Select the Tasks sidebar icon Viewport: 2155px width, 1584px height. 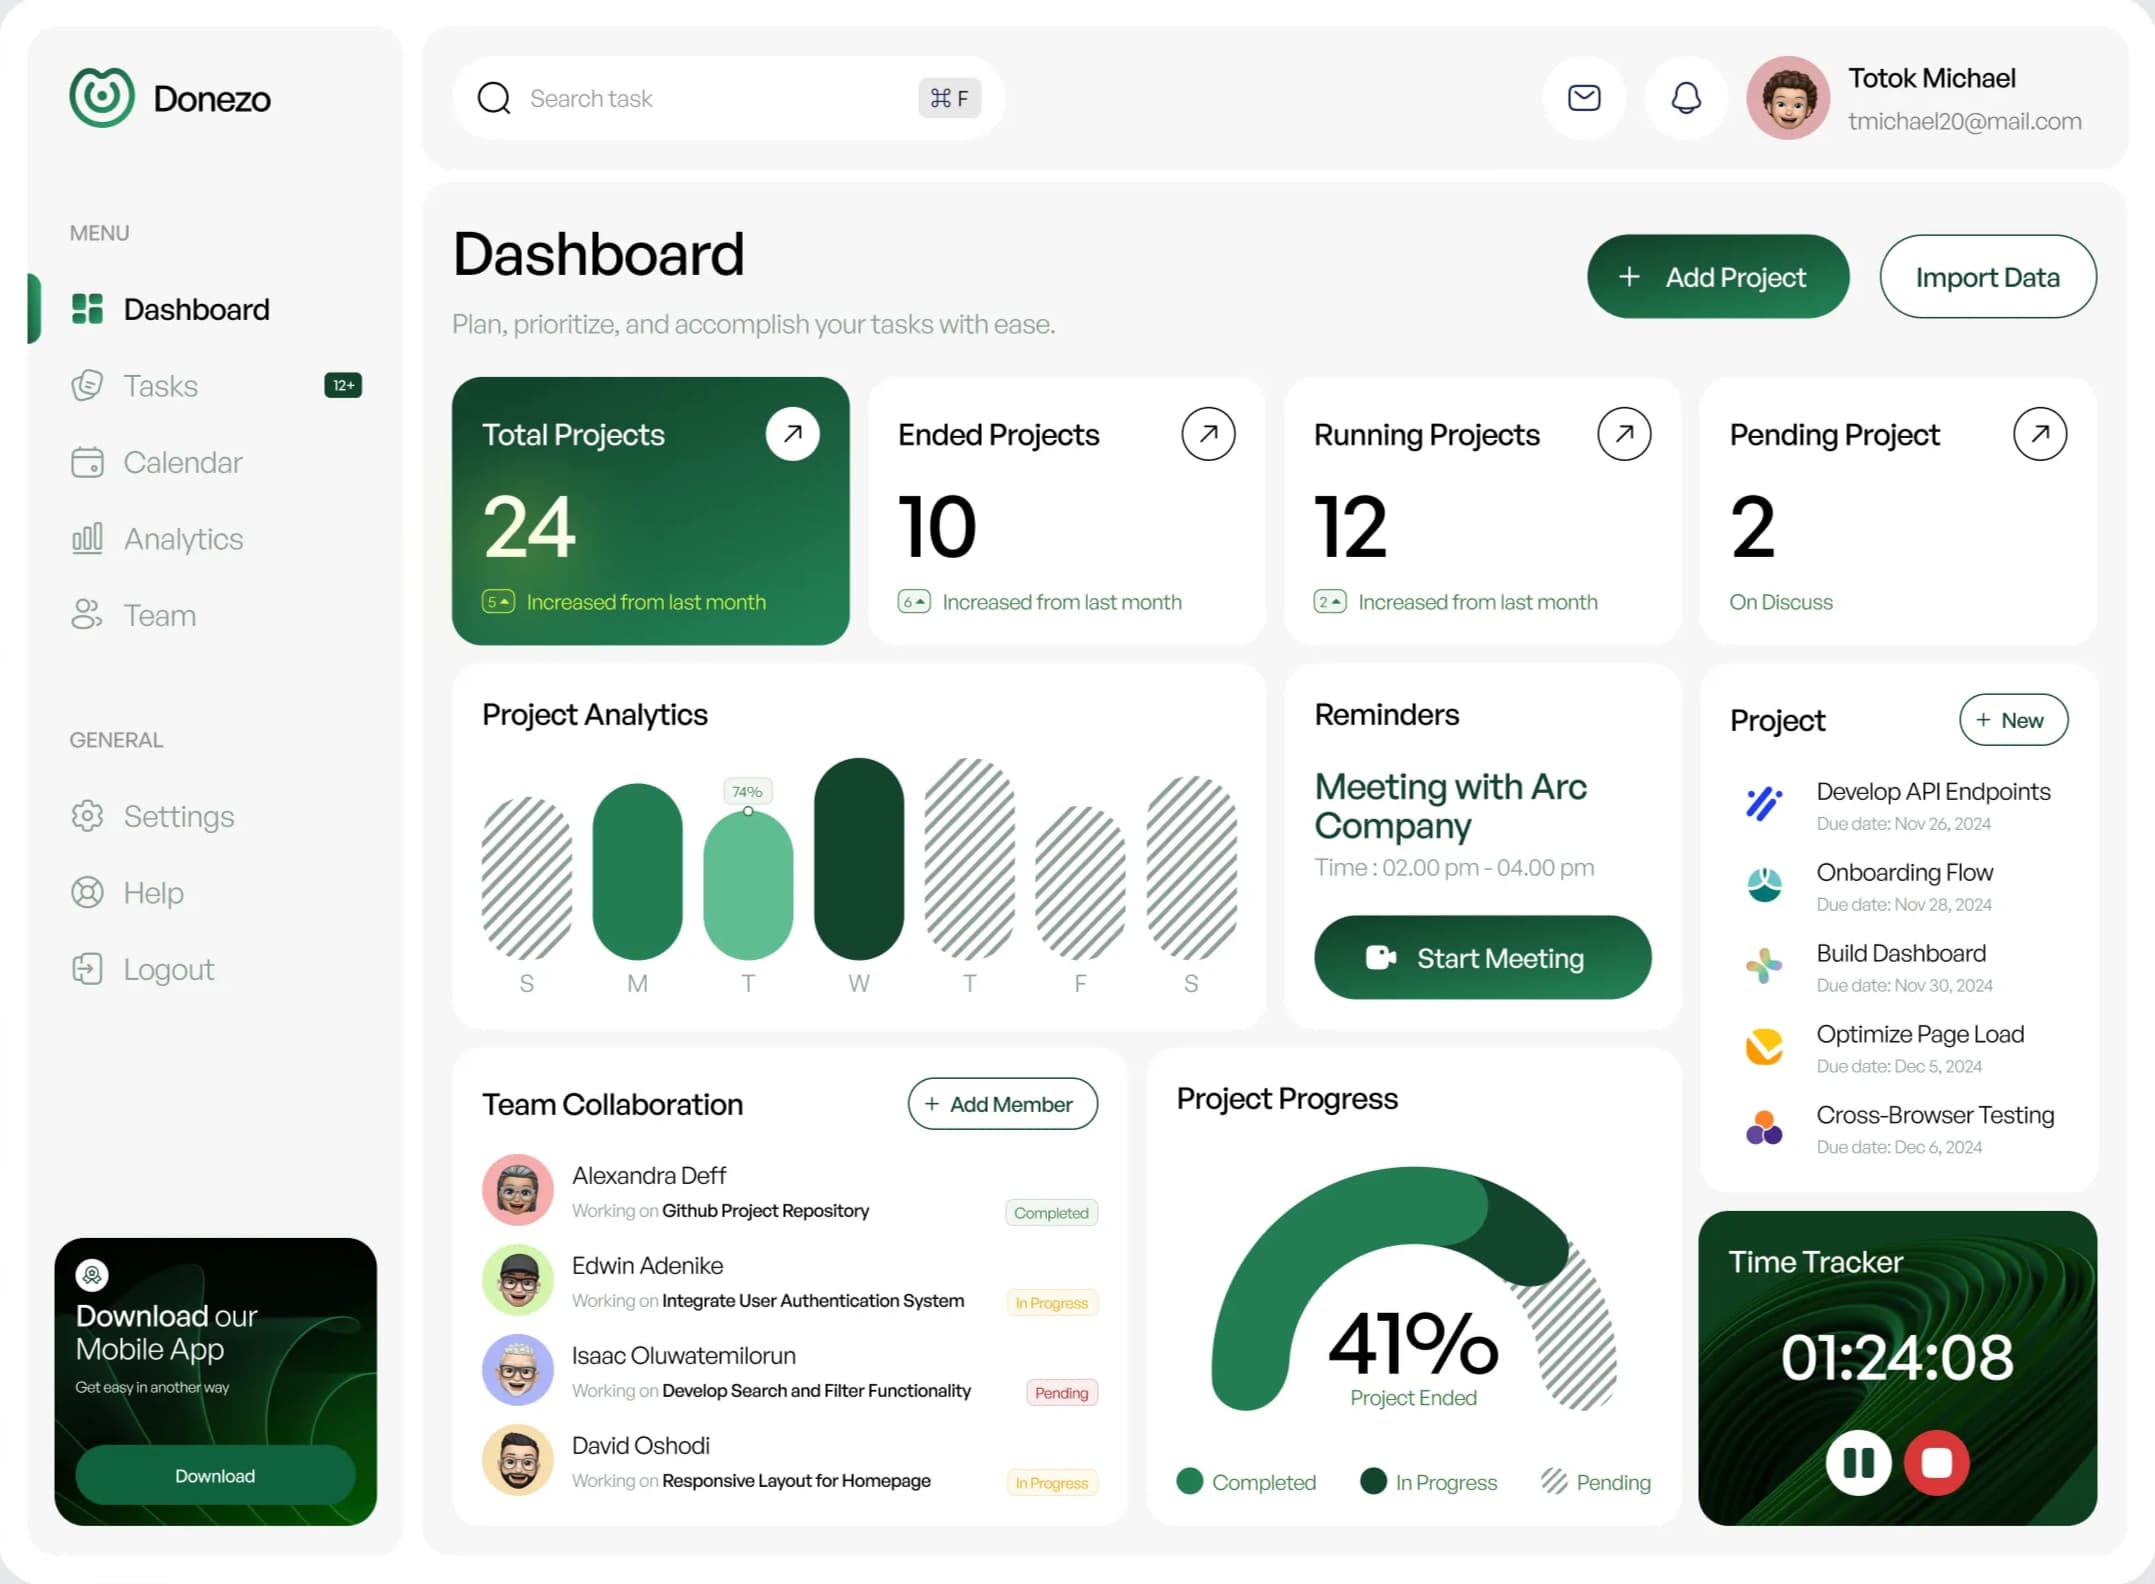pyautogui.click(x=89, y=385)
